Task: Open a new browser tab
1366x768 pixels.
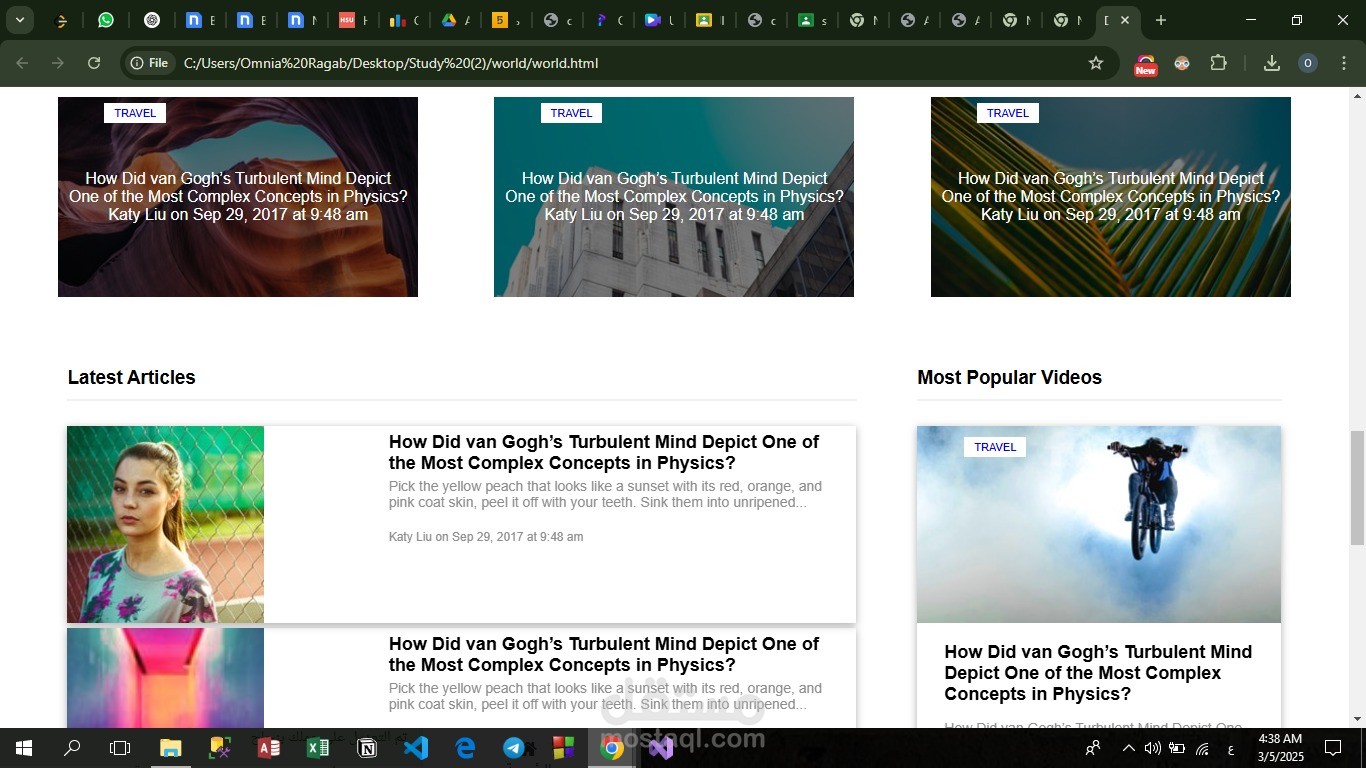Action: [1160, 20]
